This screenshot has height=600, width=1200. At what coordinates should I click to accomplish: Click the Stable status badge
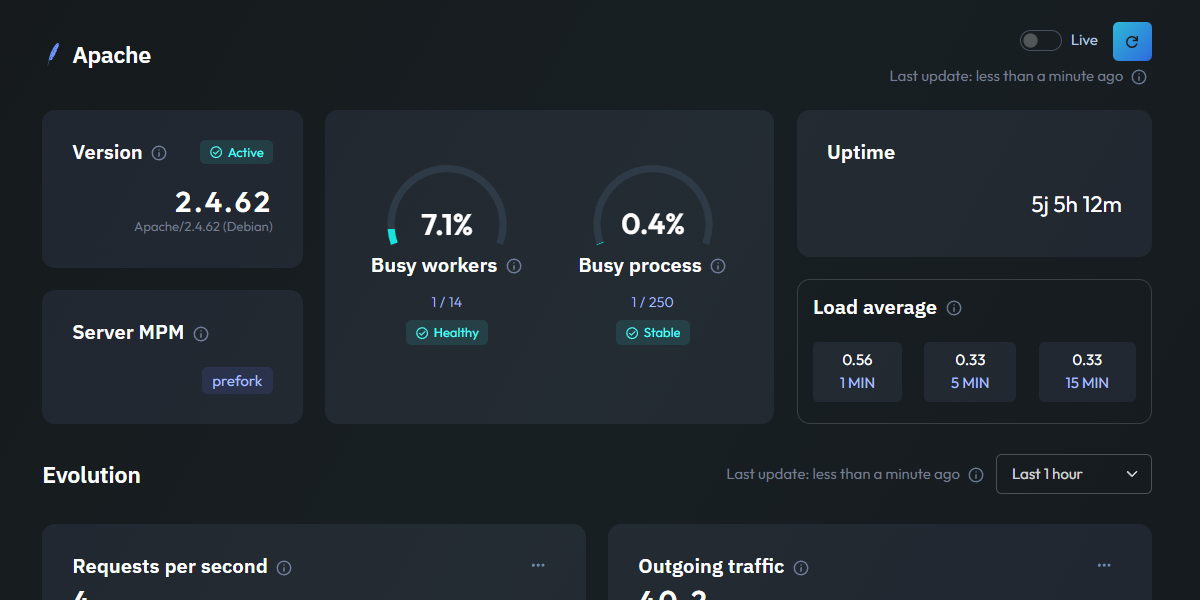point(653,333)
